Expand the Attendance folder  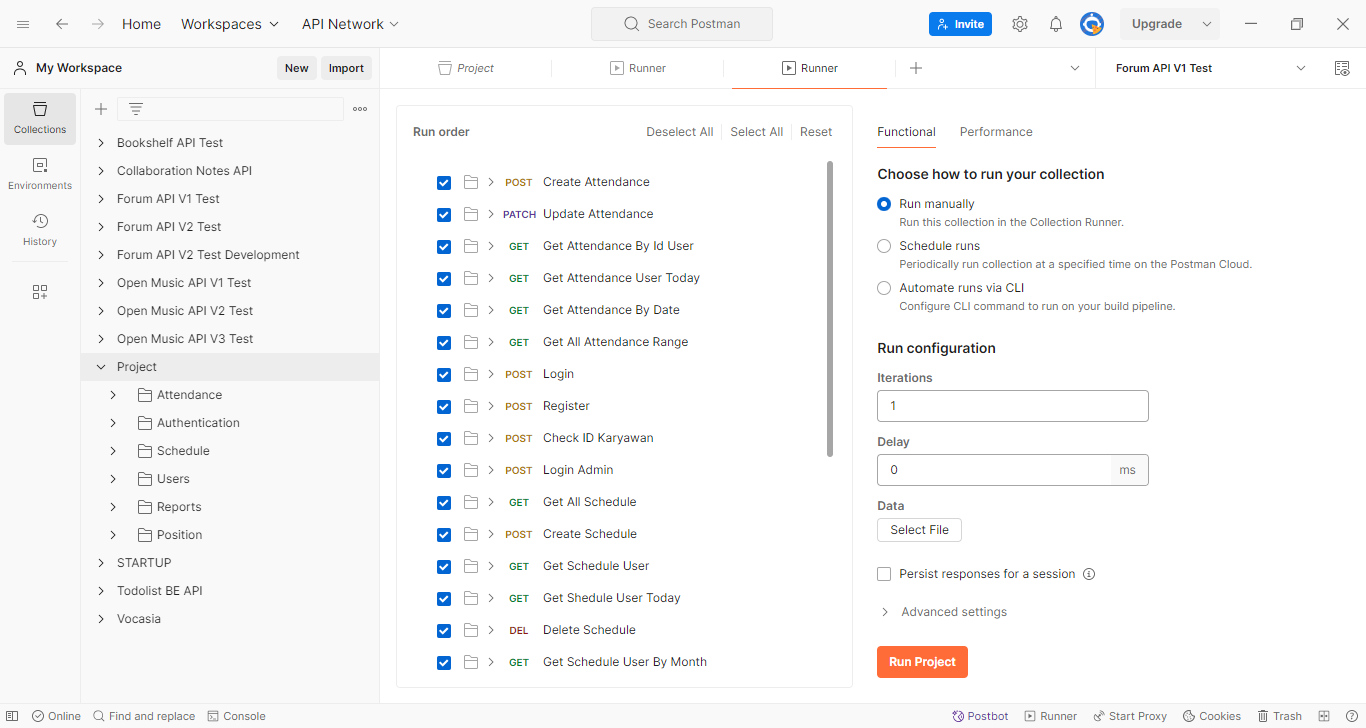(x=113, y=395)
